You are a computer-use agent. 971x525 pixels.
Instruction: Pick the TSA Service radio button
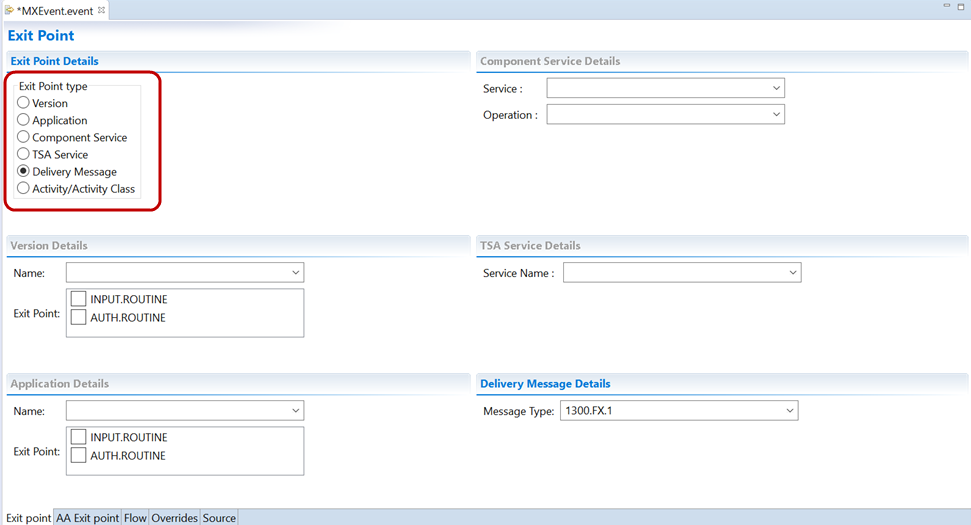pos(24,154)
